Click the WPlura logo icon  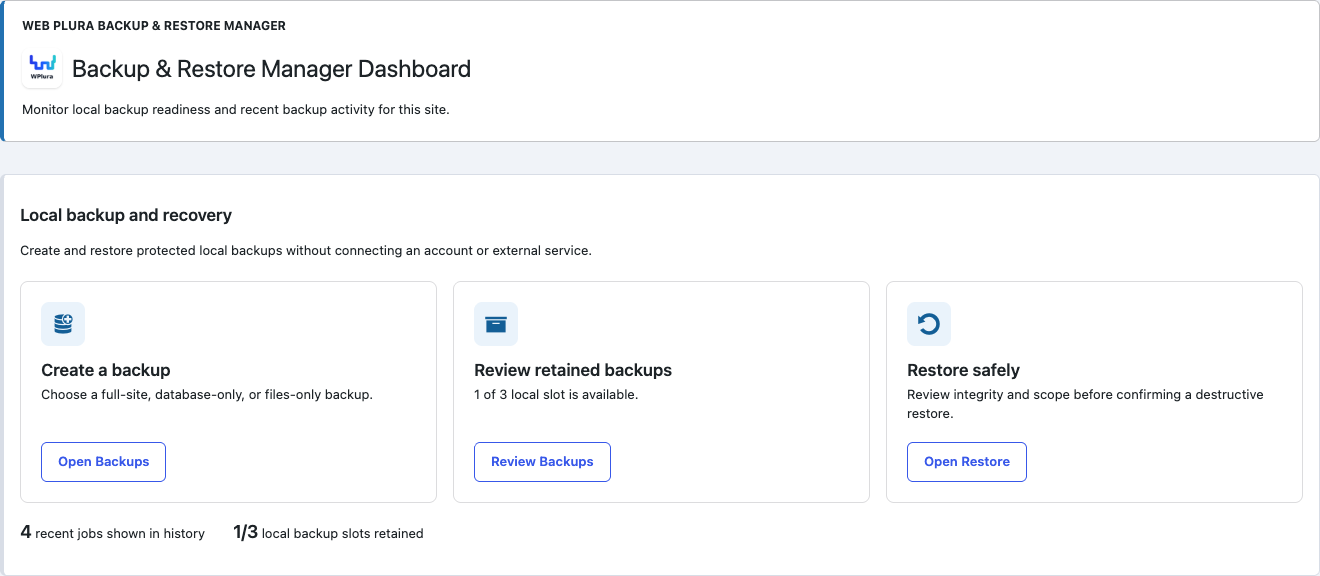(x=42, y=69)
